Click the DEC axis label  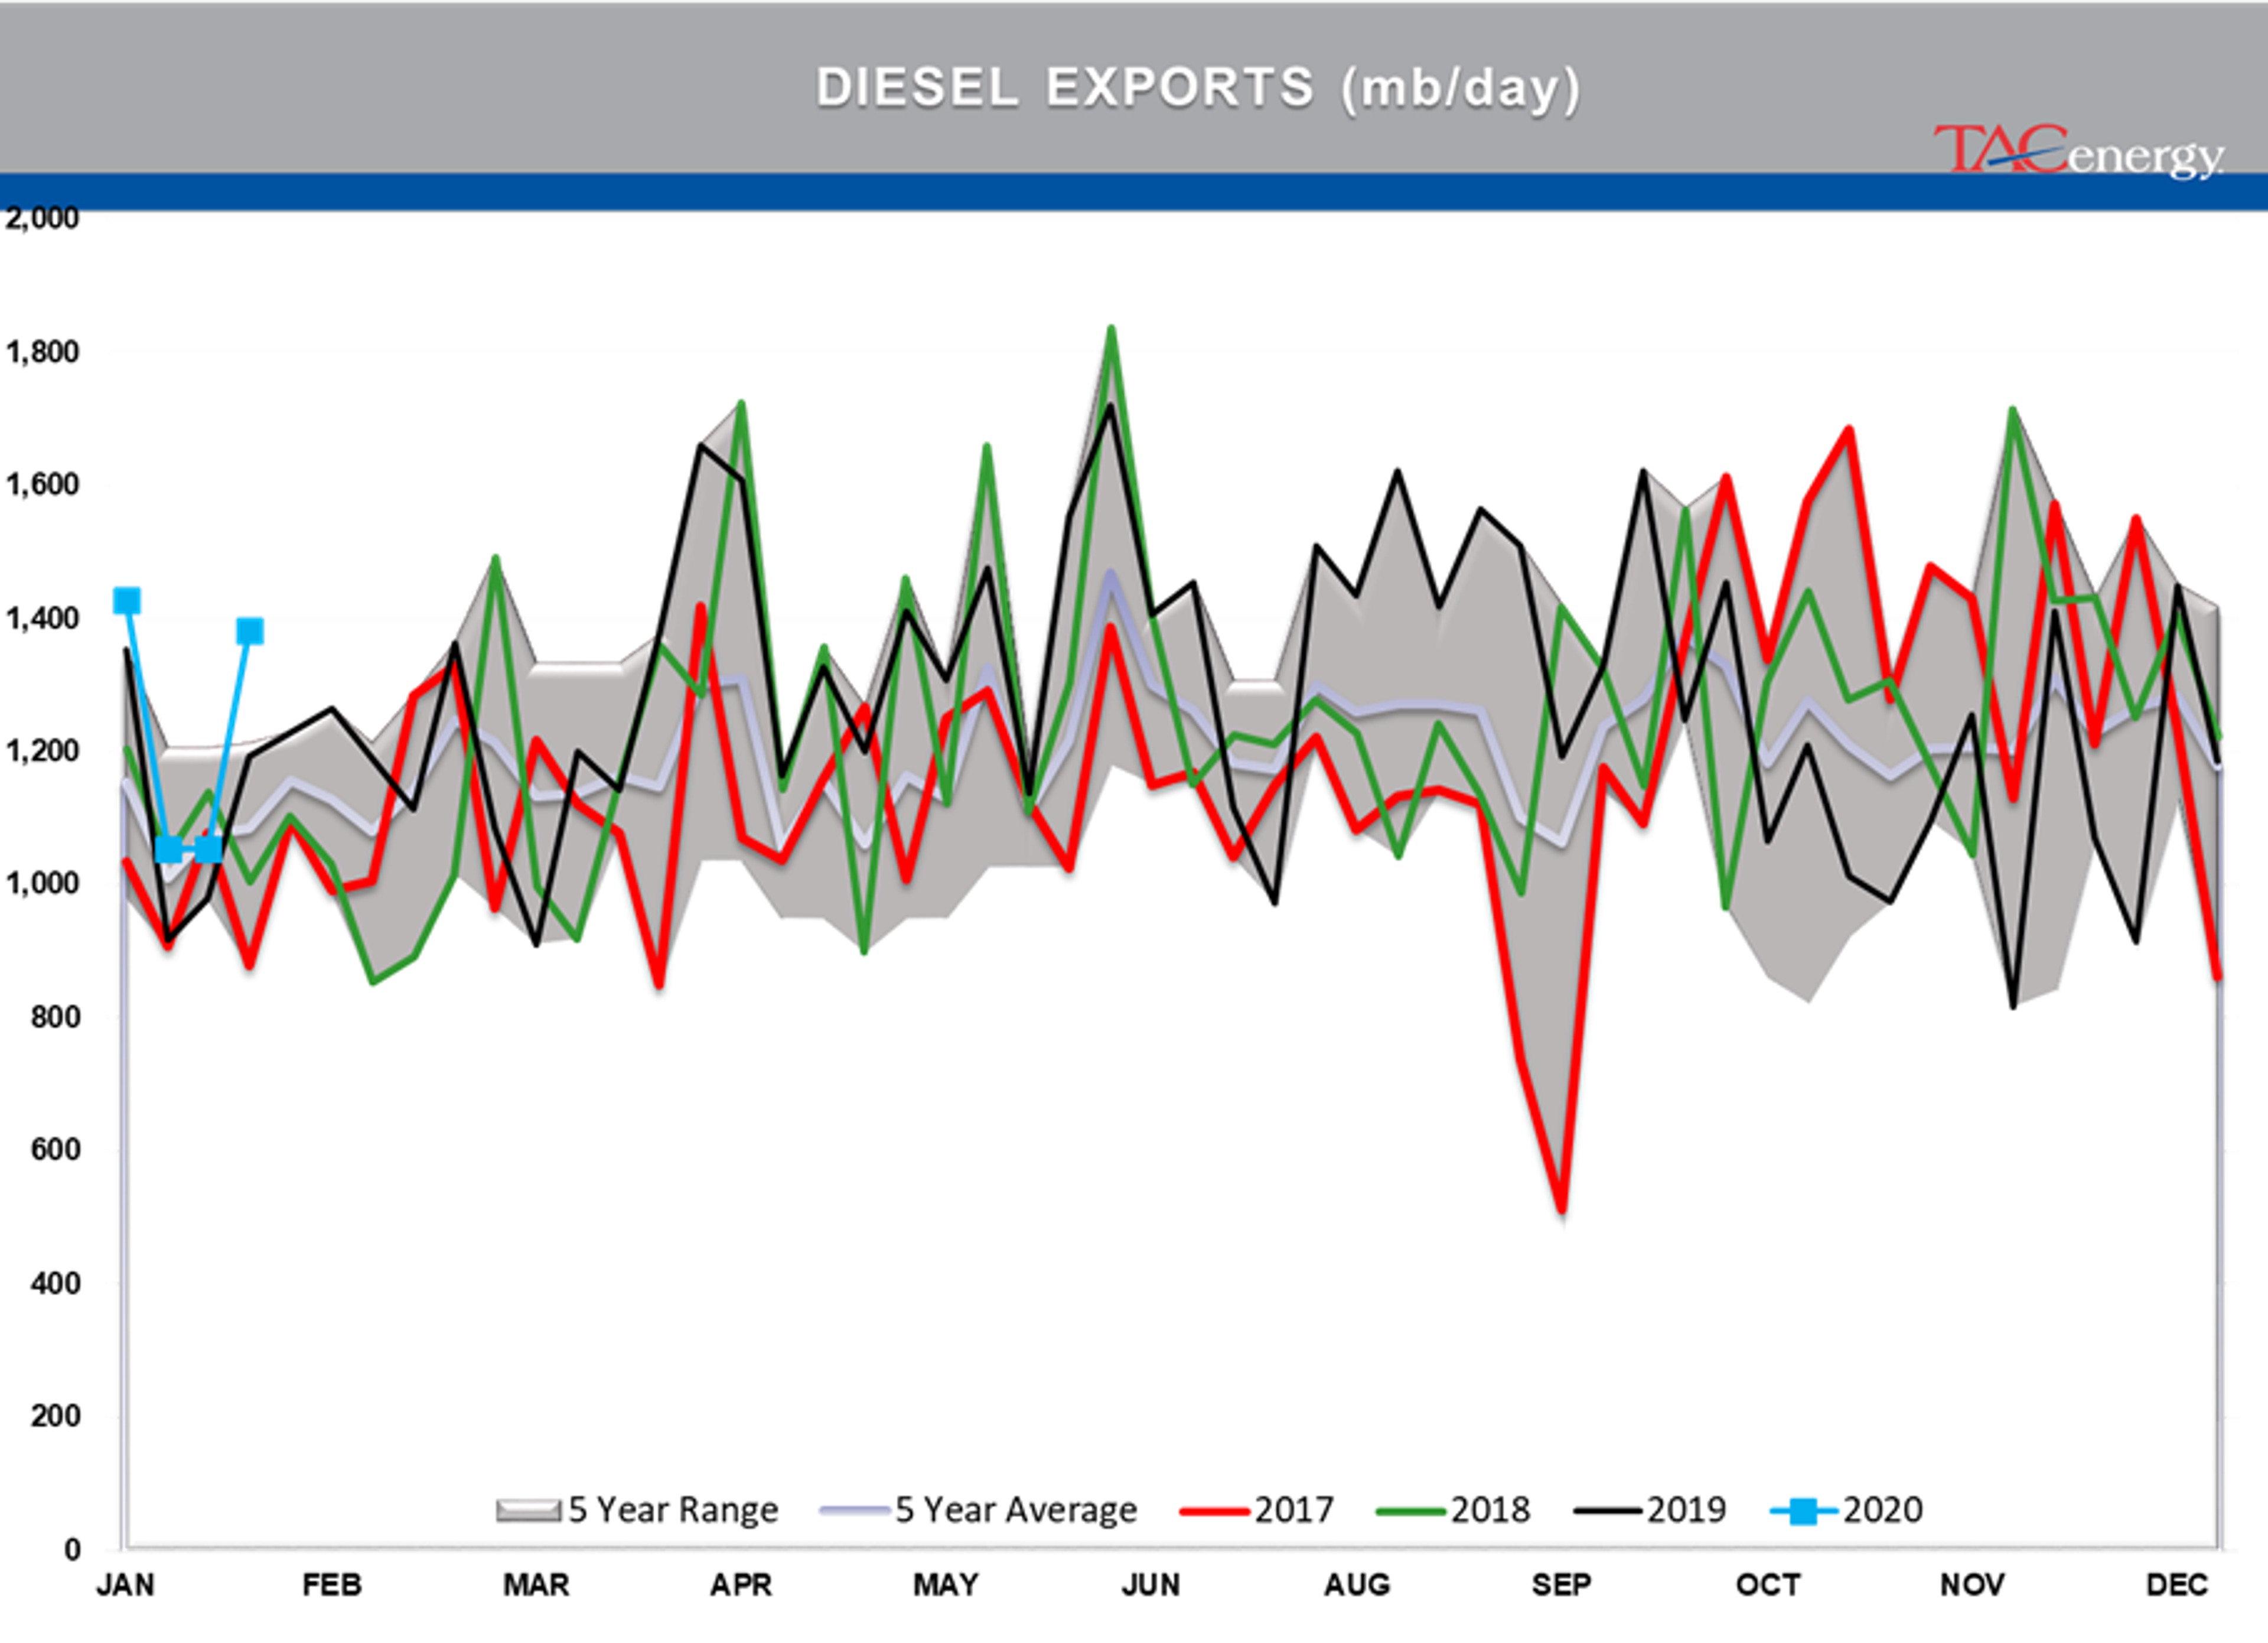click(x=2177, y=1585)
